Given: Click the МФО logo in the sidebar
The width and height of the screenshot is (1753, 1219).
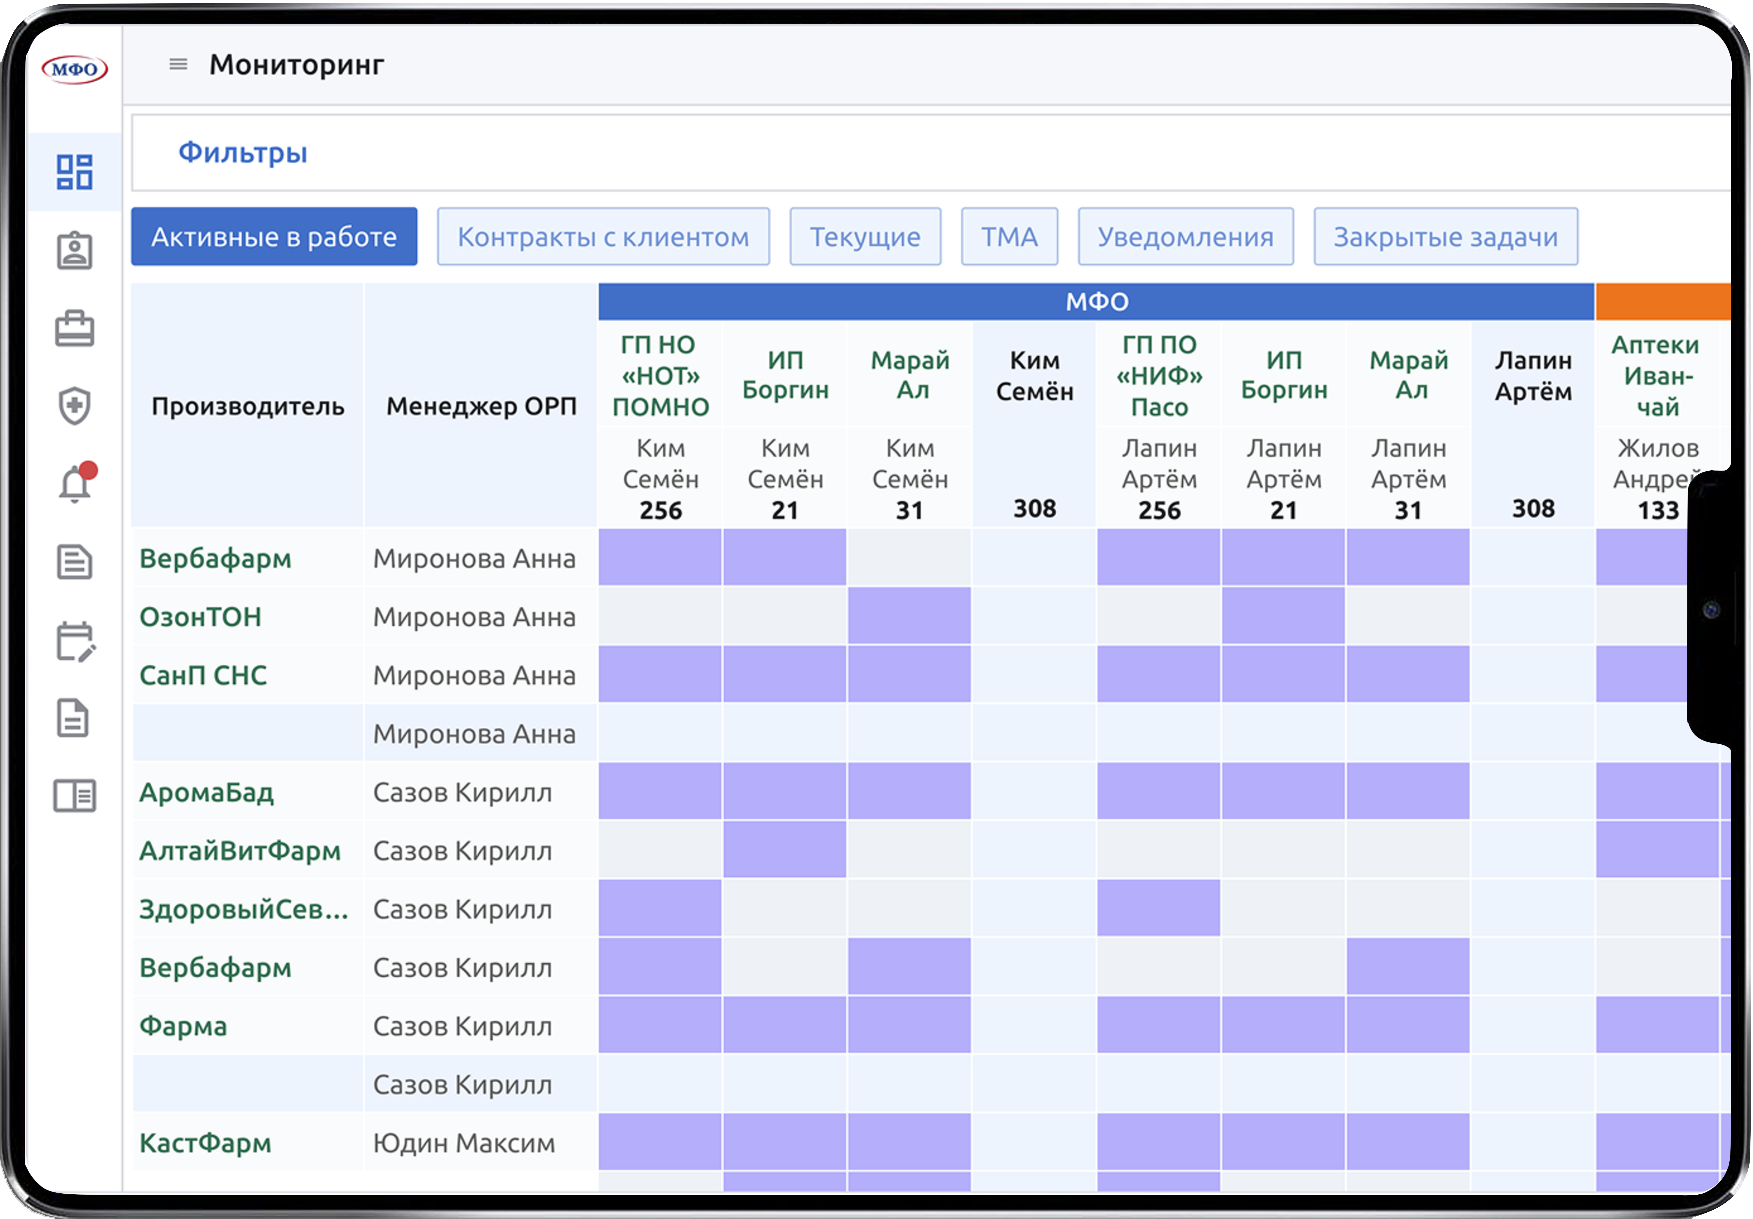Looking at the screenshot, I should [74, 68].
